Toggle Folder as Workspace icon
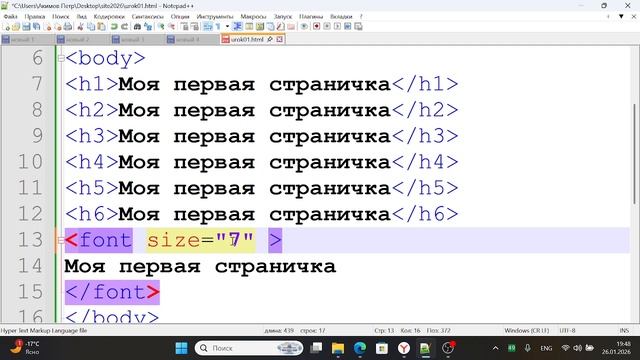The image size is (640, 360). click(x=291, y=27)
